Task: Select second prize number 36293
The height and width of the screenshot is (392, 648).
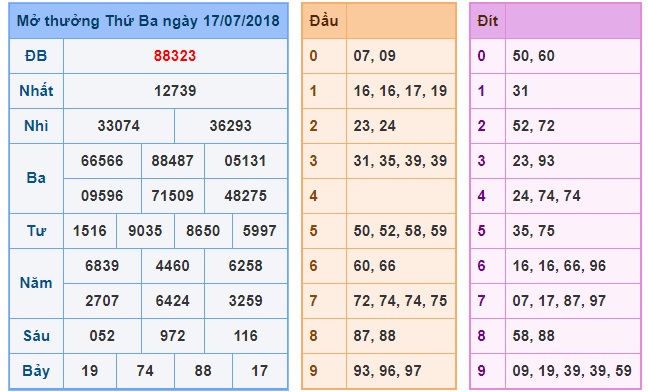Action: tap(231, 126)
